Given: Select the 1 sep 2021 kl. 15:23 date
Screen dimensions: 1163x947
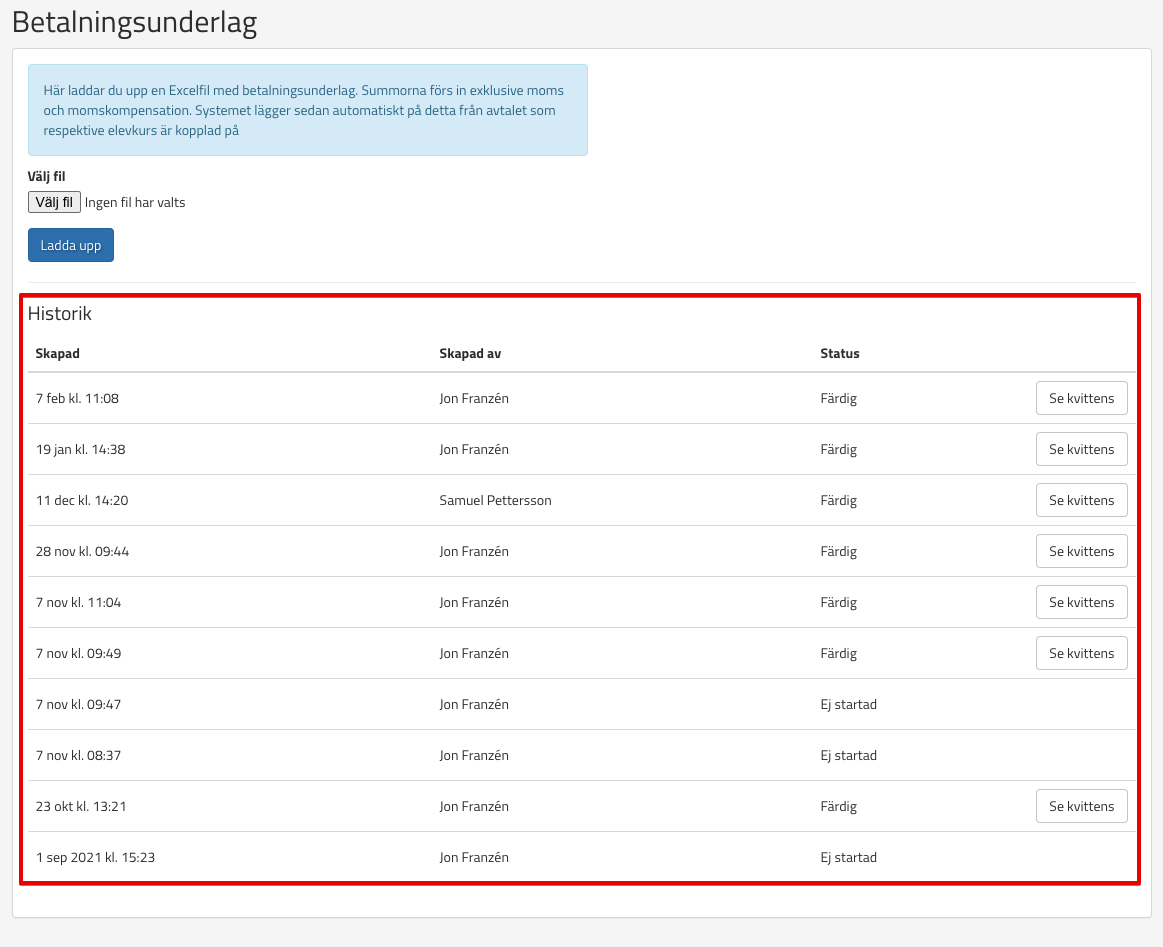Looking at the screenshot, I should (95, 857).
